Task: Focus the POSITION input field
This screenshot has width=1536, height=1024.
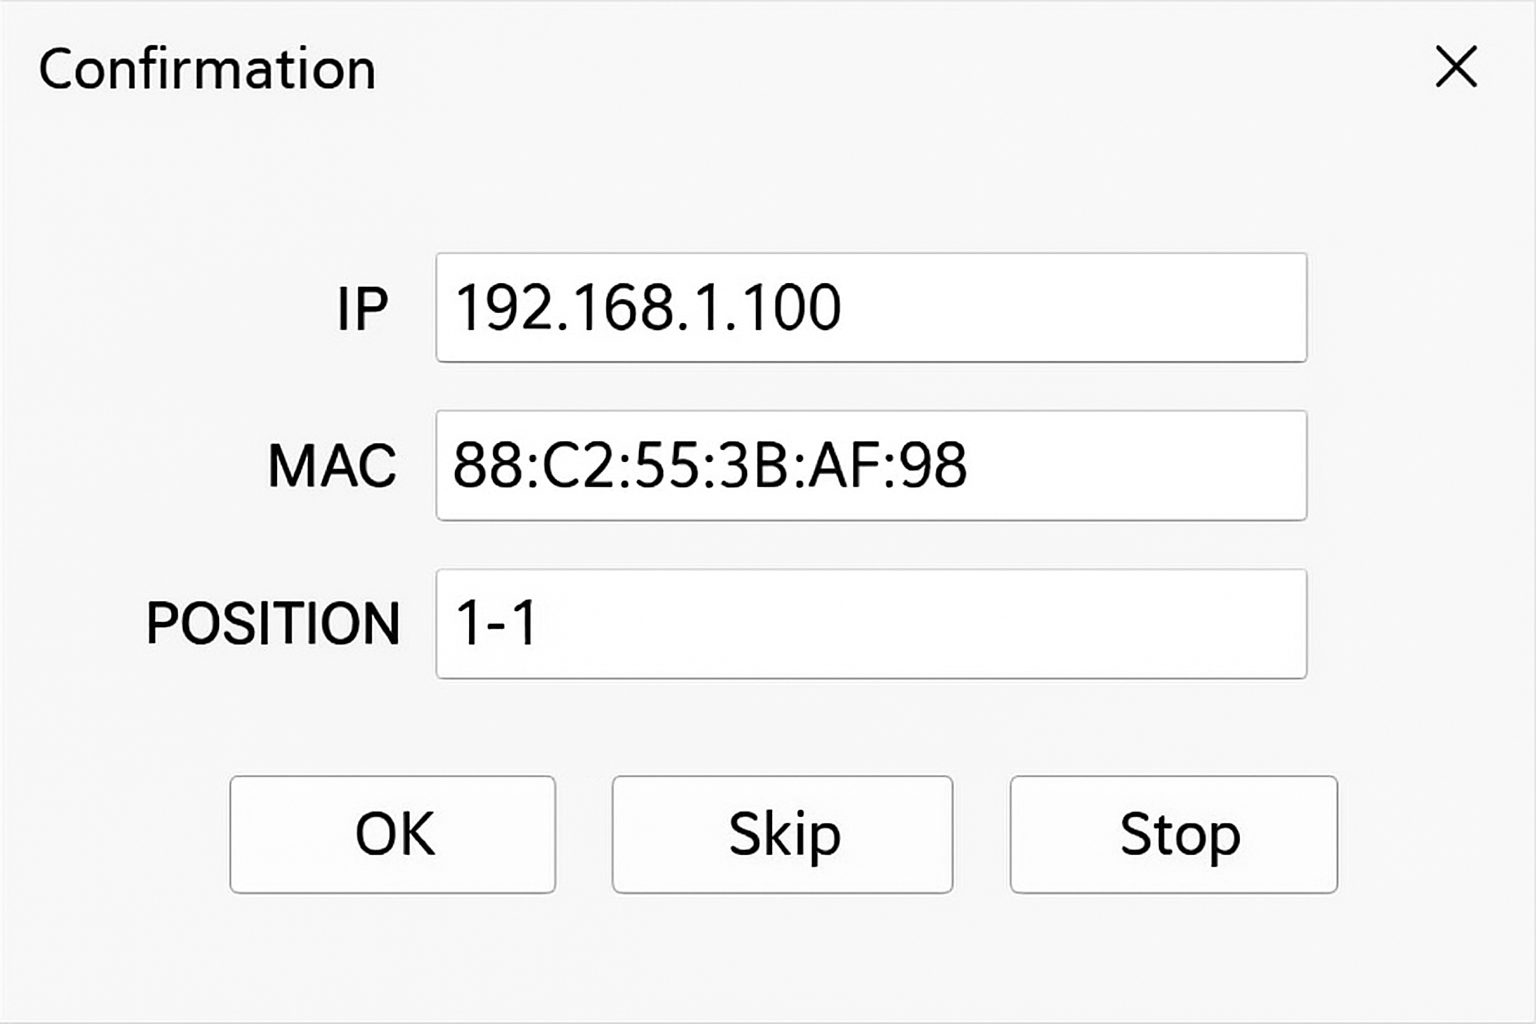Action: 871,624
